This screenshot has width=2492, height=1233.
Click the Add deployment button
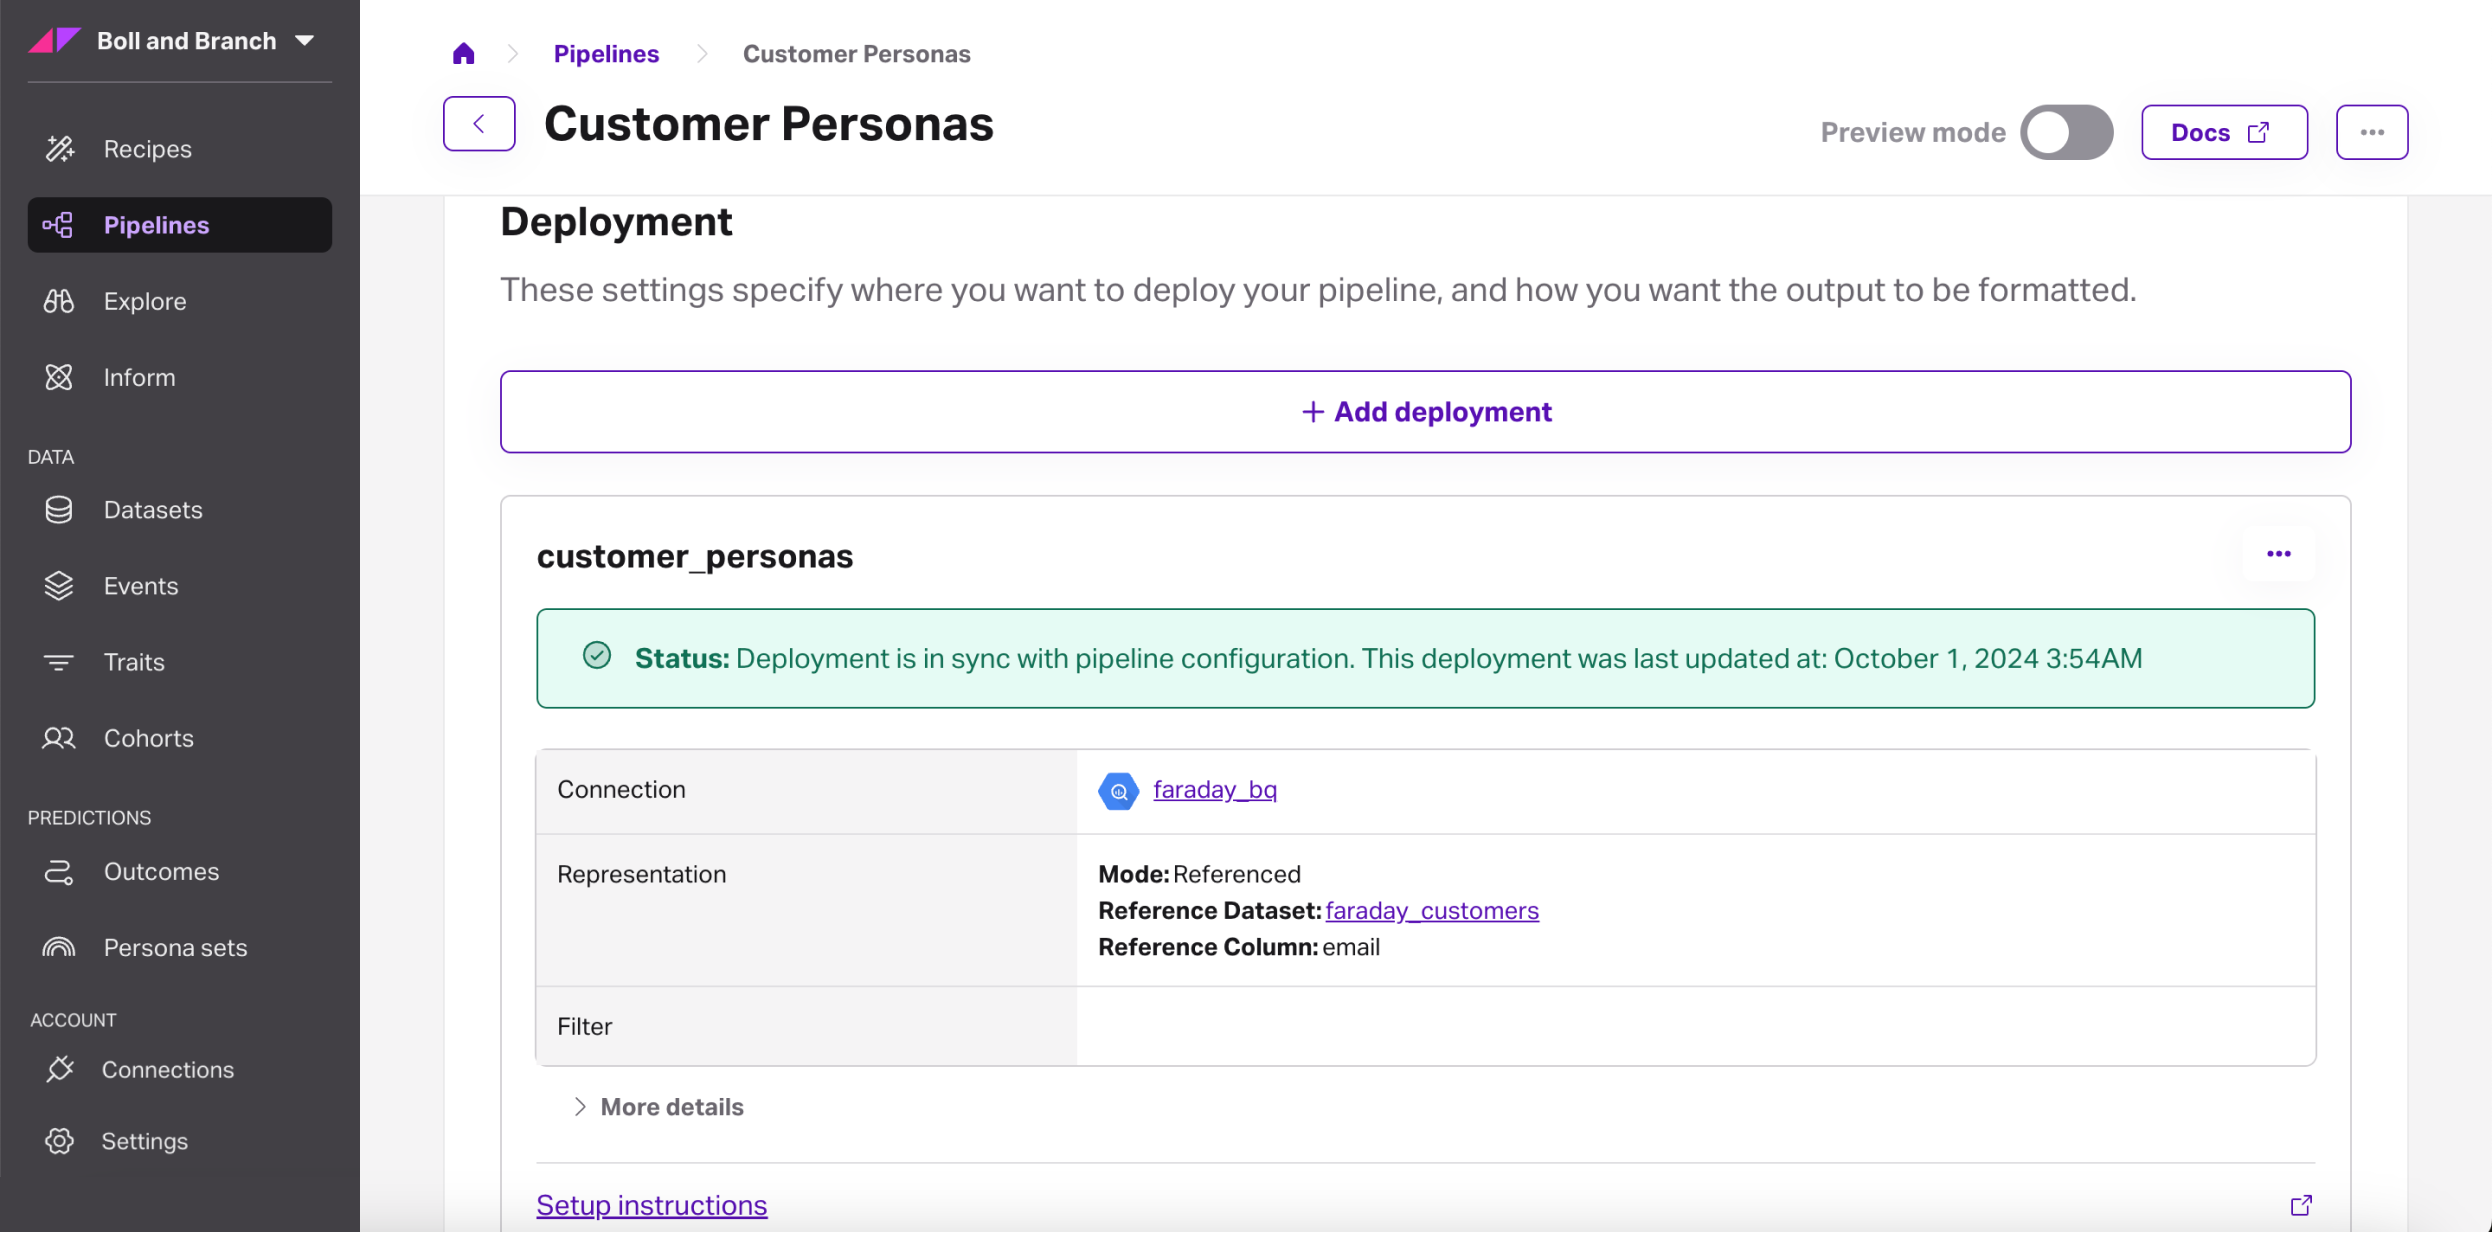tap(1425, 412)
